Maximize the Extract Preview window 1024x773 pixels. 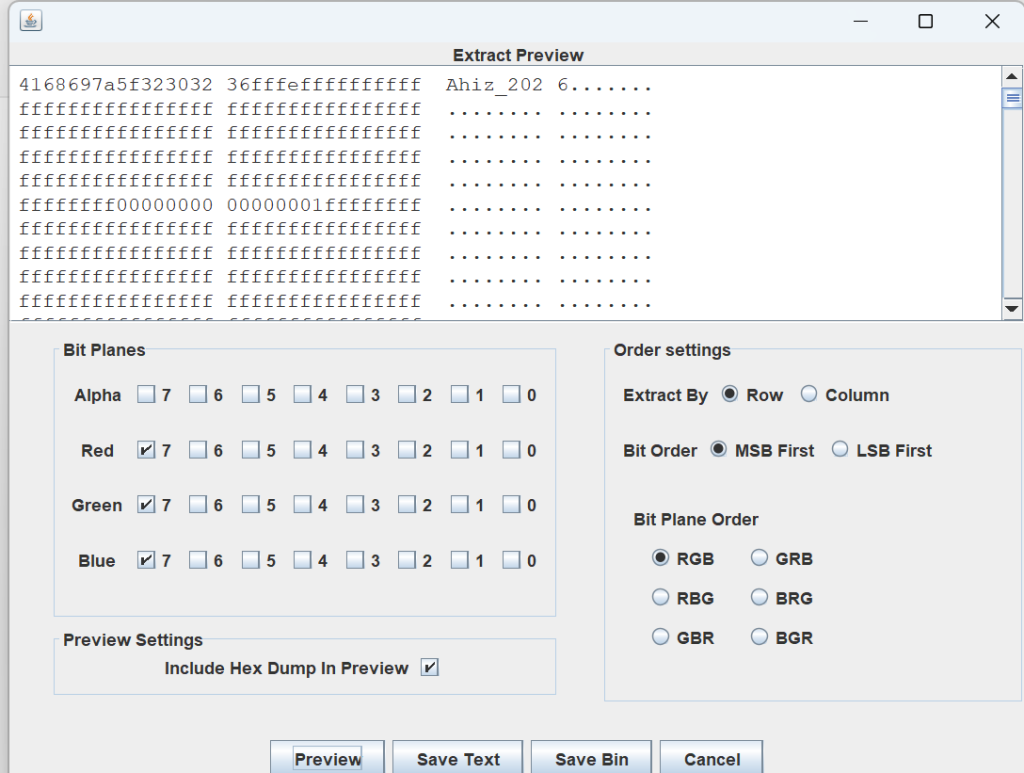point(925,21)
